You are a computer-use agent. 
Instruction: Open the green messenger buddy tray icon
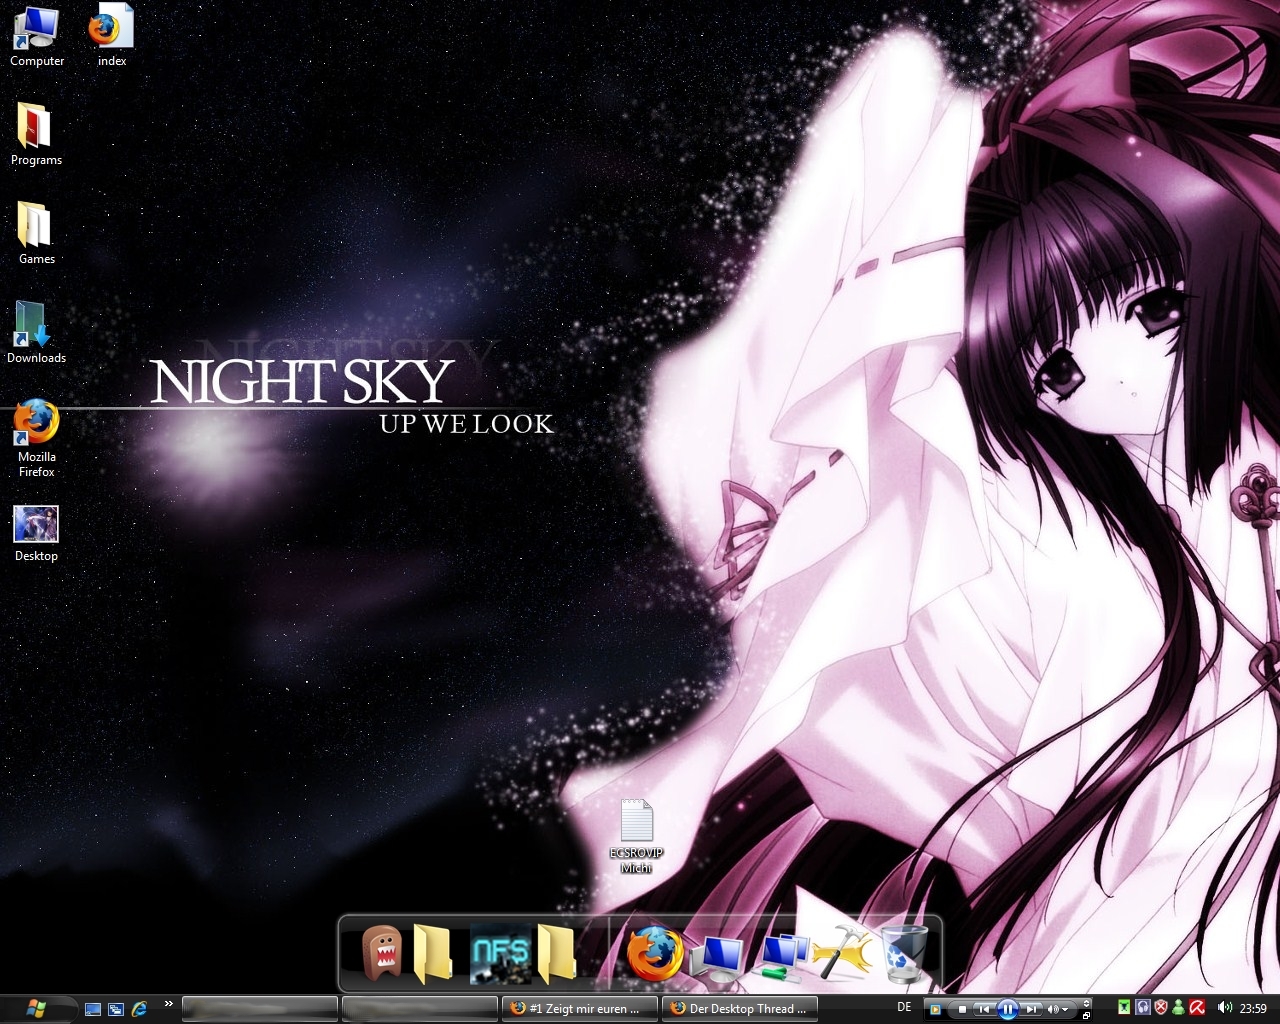pyautogui.click(x=1179, y=1008)
